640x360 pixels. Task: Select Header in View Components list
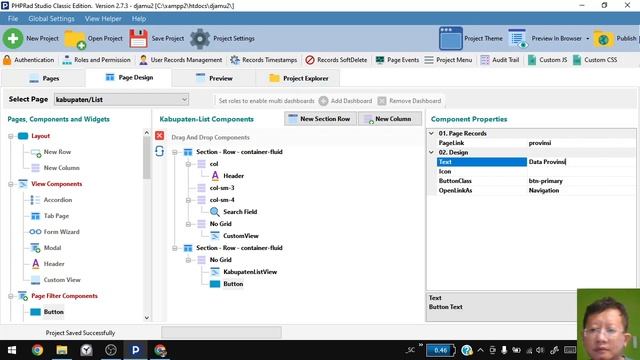54,264
